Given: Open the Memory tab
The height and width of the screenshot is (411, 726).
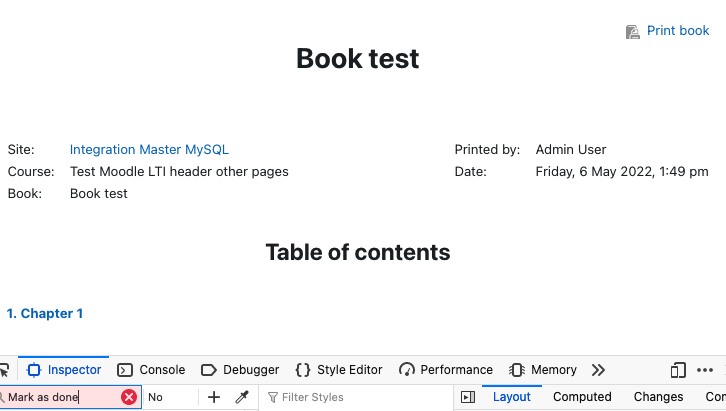Looking at the screenshot, I should click(x=543, y=370).
